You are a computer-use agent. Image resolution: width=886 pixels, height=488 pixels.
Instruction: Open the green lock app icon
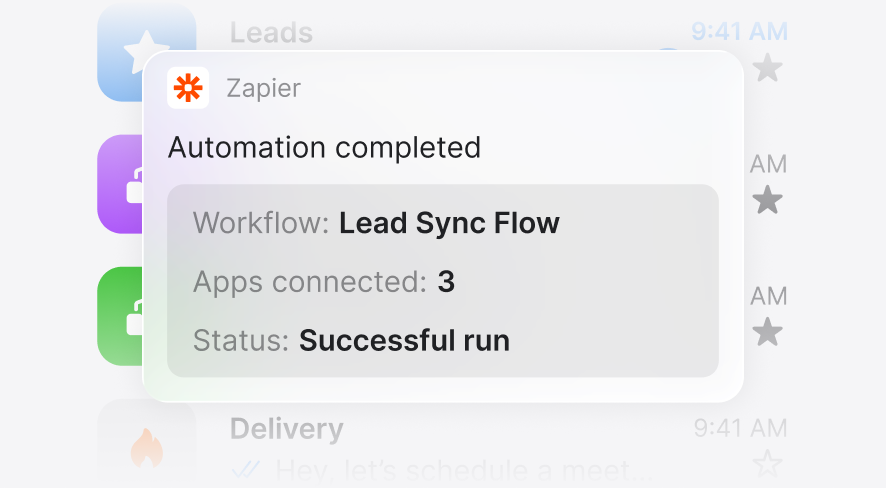point(120,316)
